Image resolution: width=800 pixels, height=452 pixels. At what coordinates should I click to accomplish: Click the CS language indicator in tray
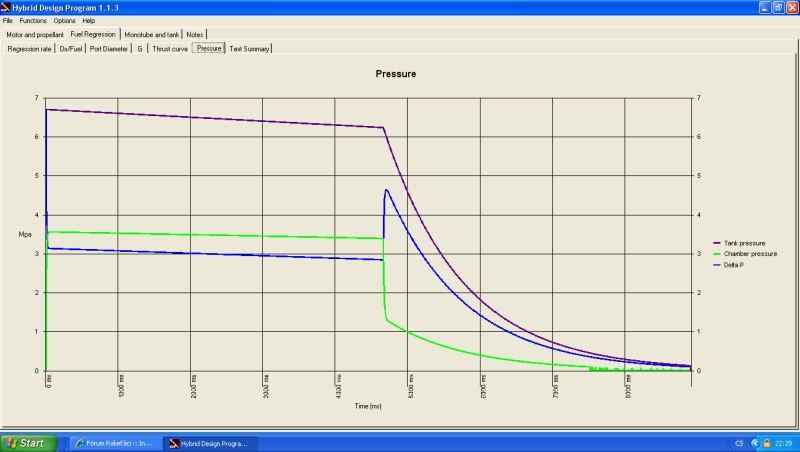click(x=738, y=443)
